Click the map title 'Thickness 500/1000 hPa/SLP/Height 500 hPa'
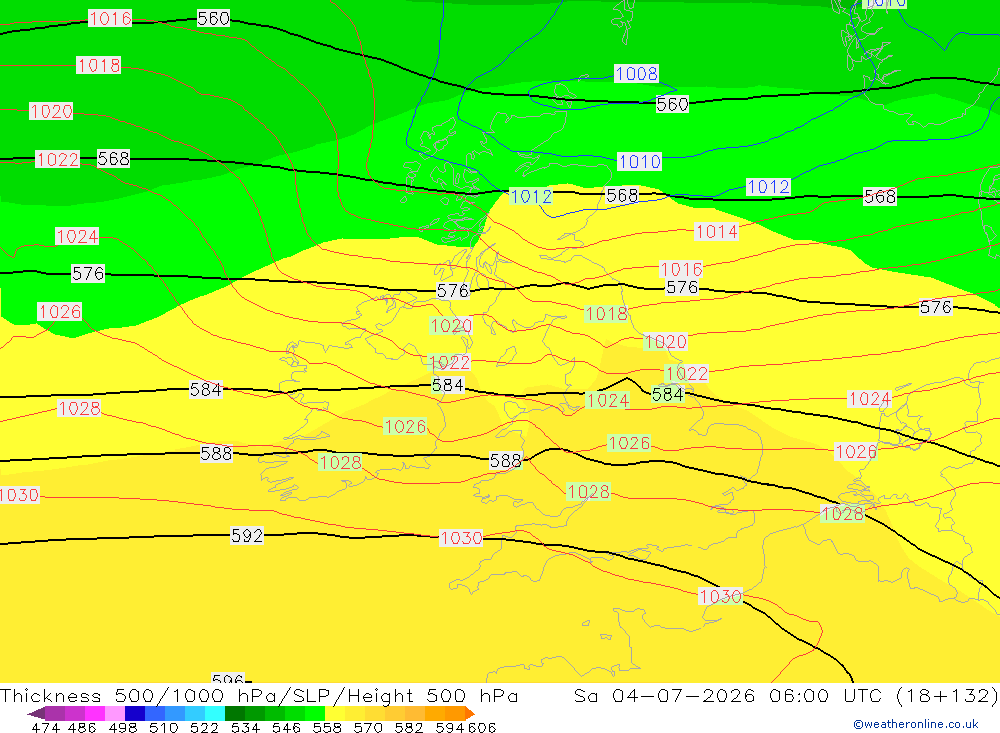Viewport: 1000px width, 733px height. click(x=259, y=695)
